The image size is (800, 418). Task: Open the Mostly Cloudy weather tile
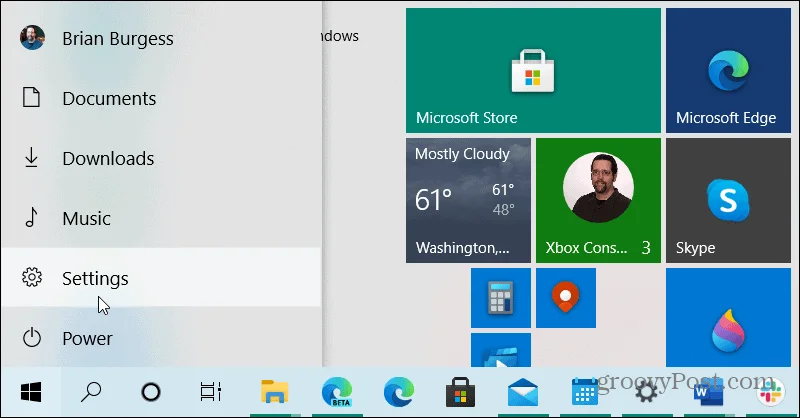(x=468, y=201)
